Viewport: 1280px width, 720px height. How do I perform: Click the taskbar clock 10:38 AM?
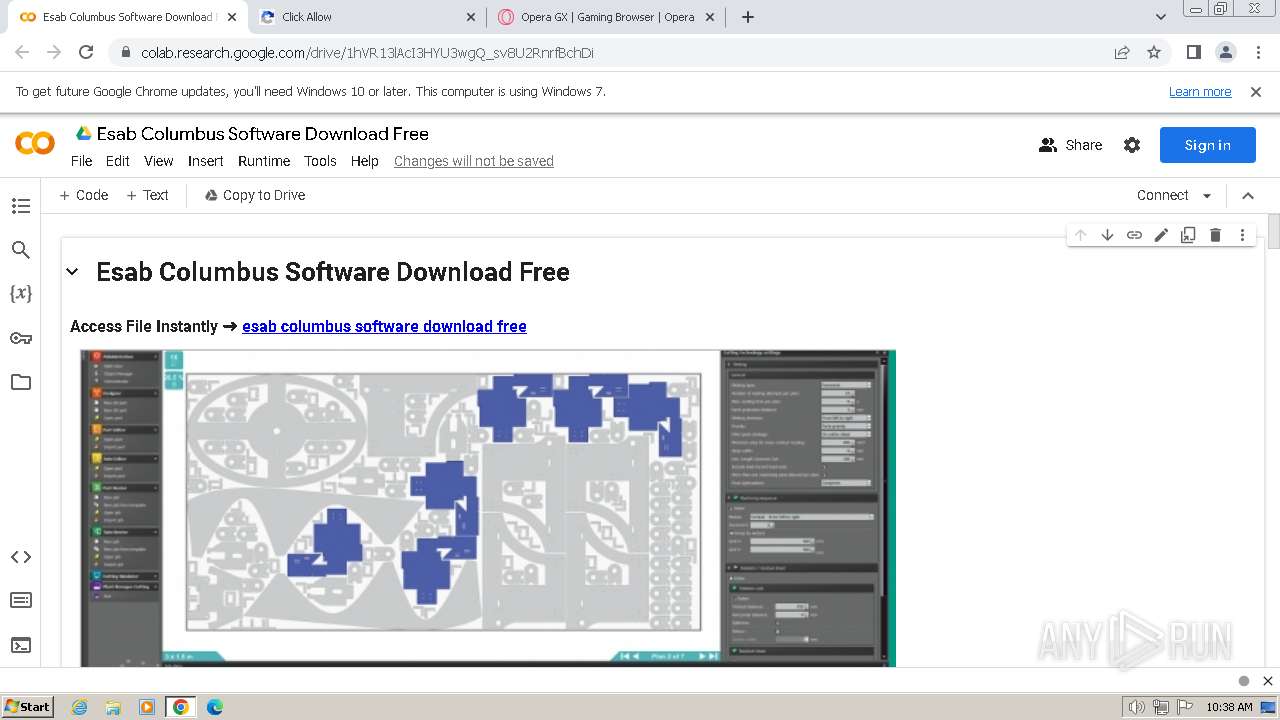tap(1229, 707)
